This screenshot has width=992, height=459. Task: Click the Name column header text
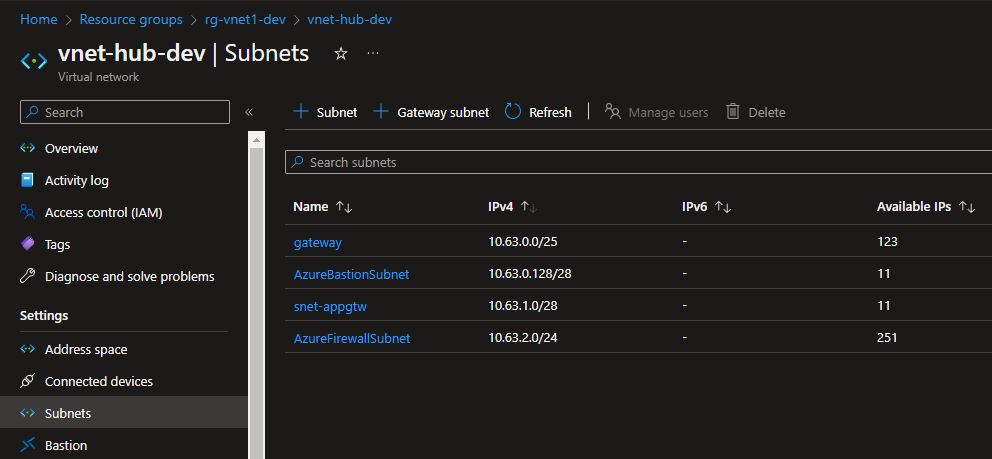click(311, 207)
